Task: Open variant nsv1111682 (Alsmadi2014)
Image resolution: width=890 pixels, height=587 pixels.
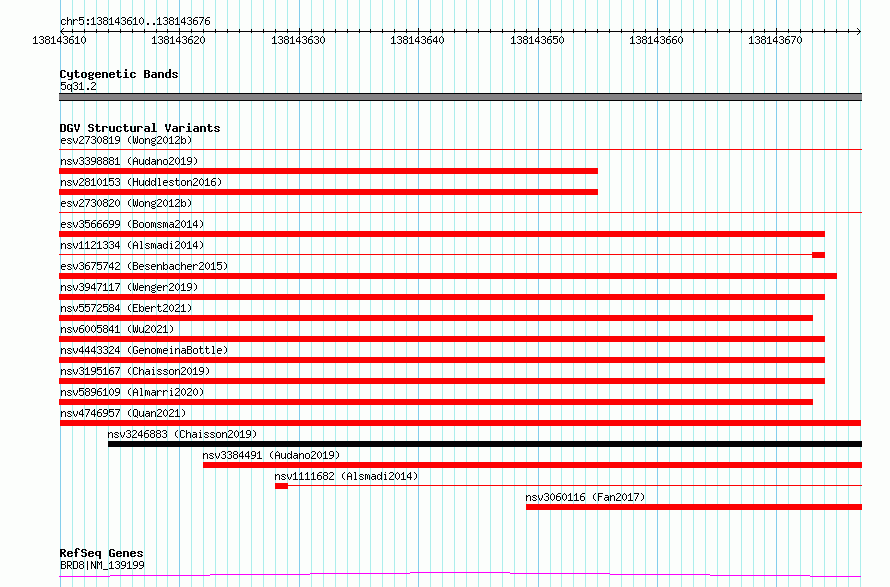Action: (346, 476)
